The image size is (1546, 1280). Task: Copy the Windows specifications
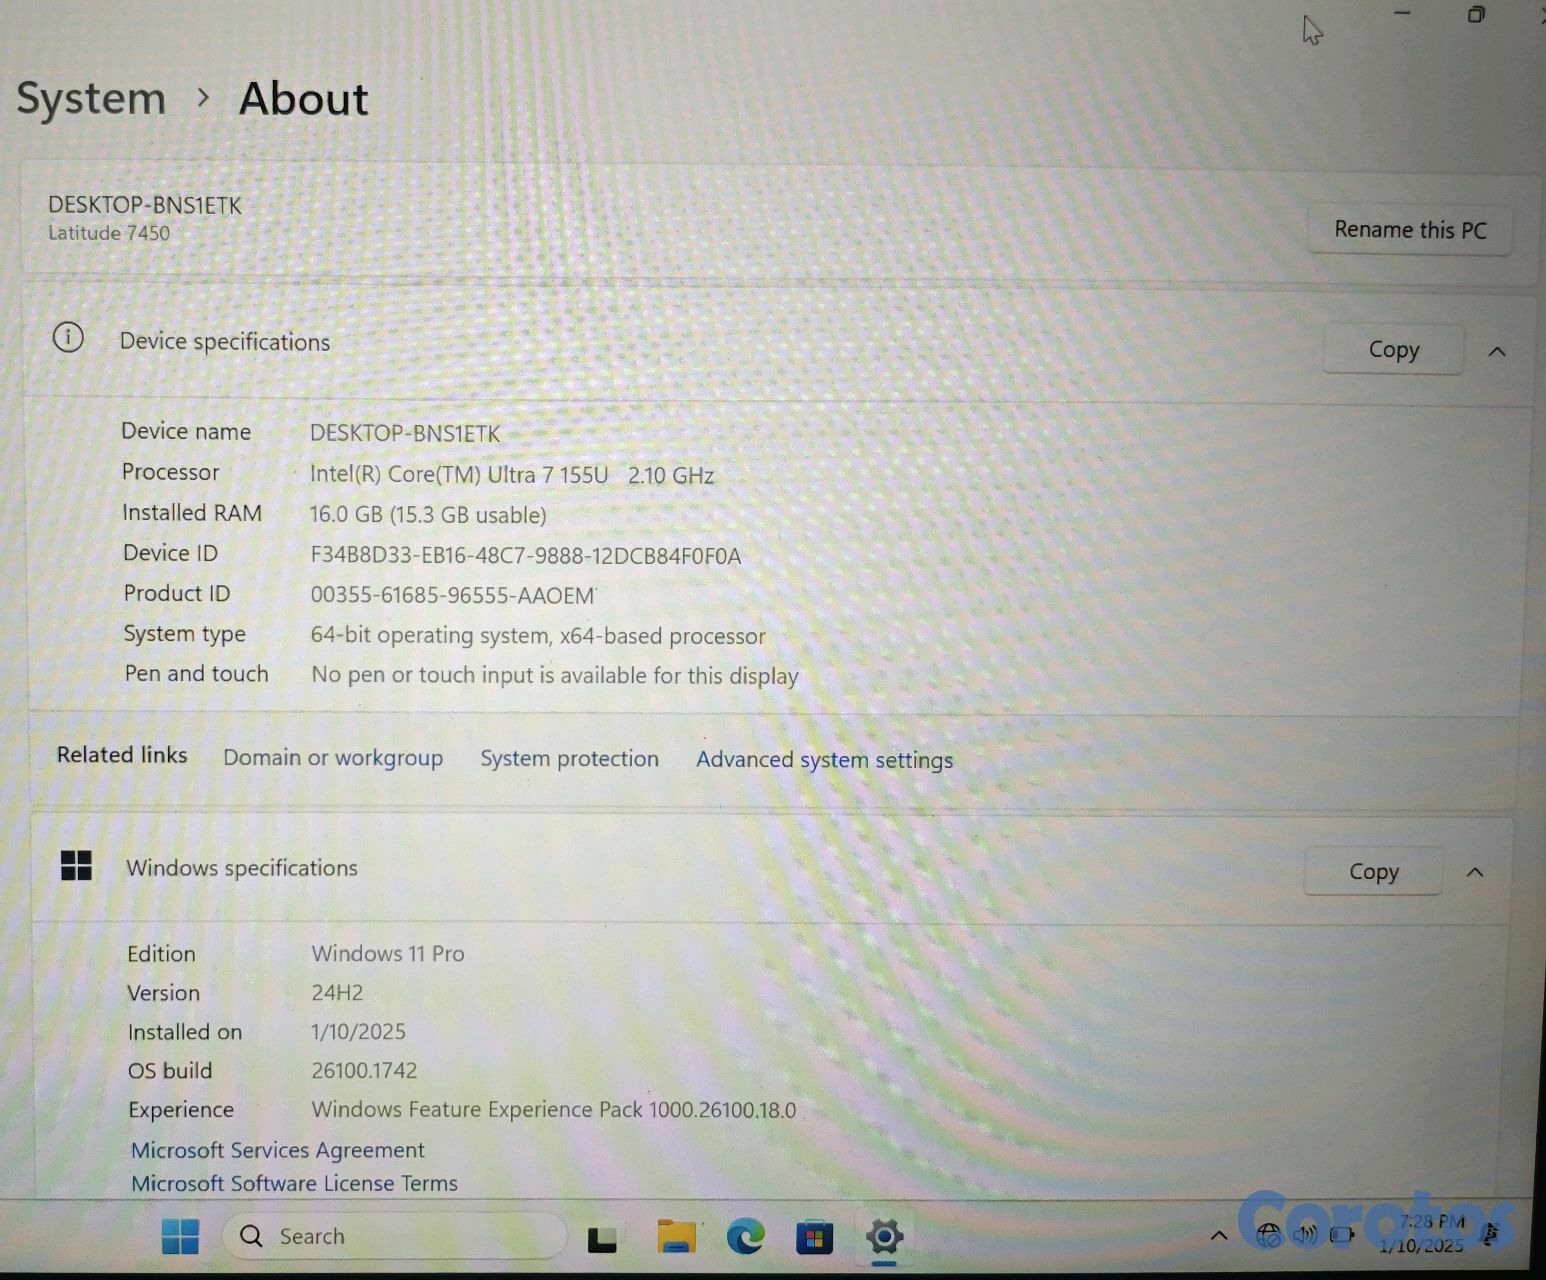[1373, 872]
